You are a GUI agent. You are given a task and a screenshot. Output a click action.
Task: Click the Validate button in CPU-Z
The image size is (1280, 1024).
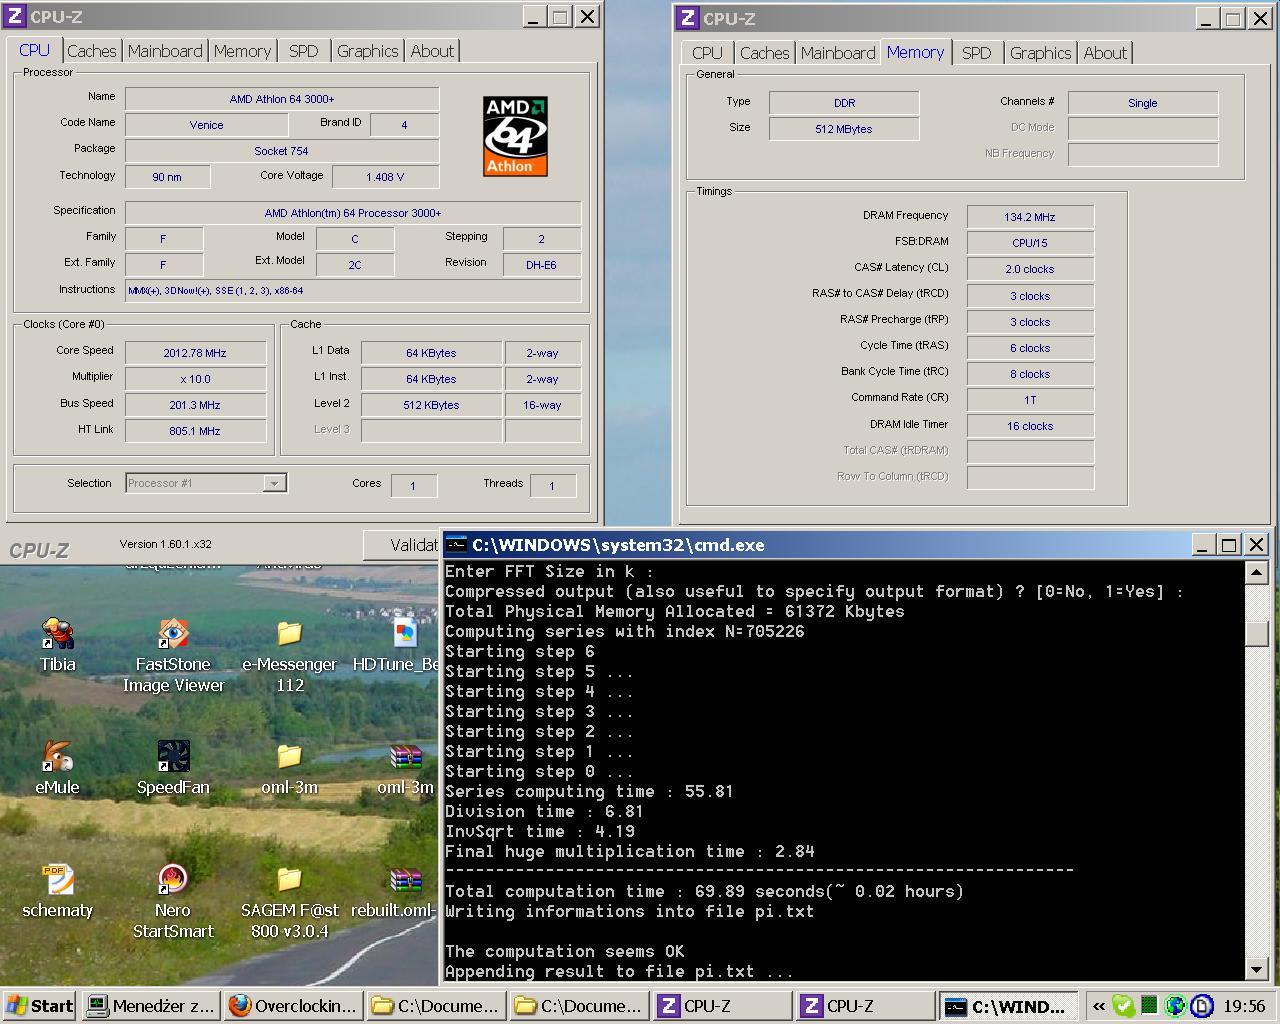(402, 545)
